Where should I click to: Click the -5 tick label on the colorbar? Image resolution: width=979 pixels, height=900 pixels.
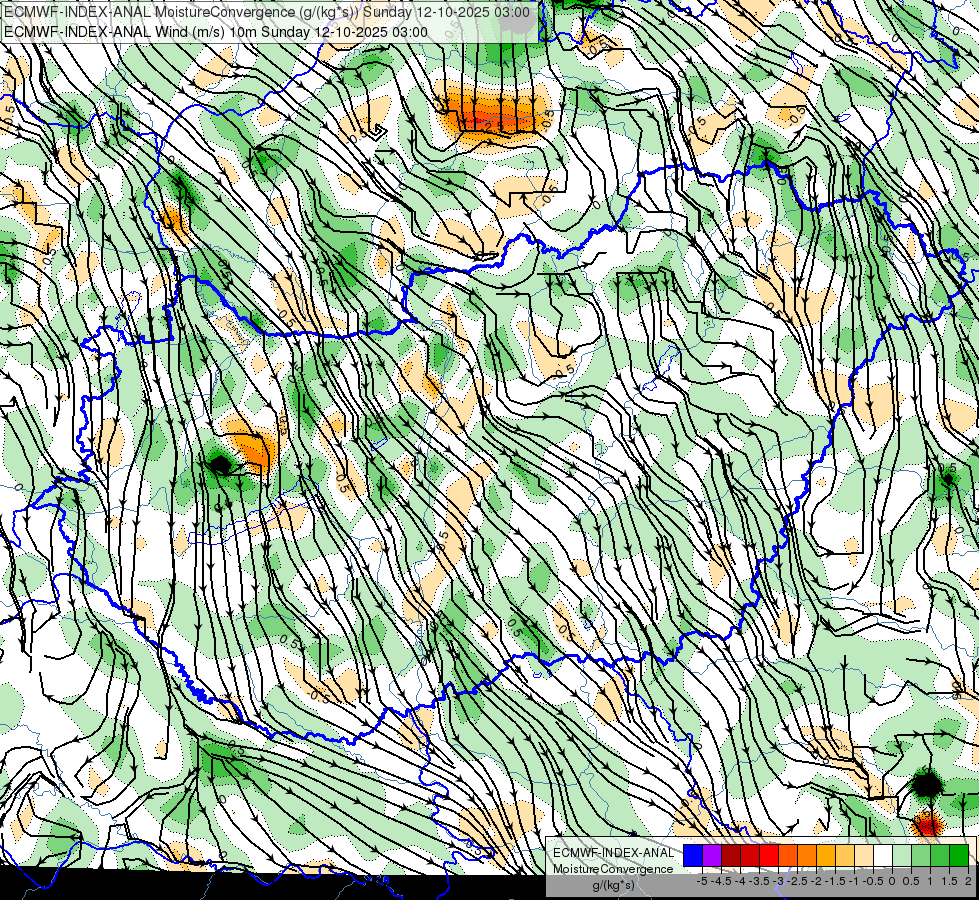(x=702, y=881)
